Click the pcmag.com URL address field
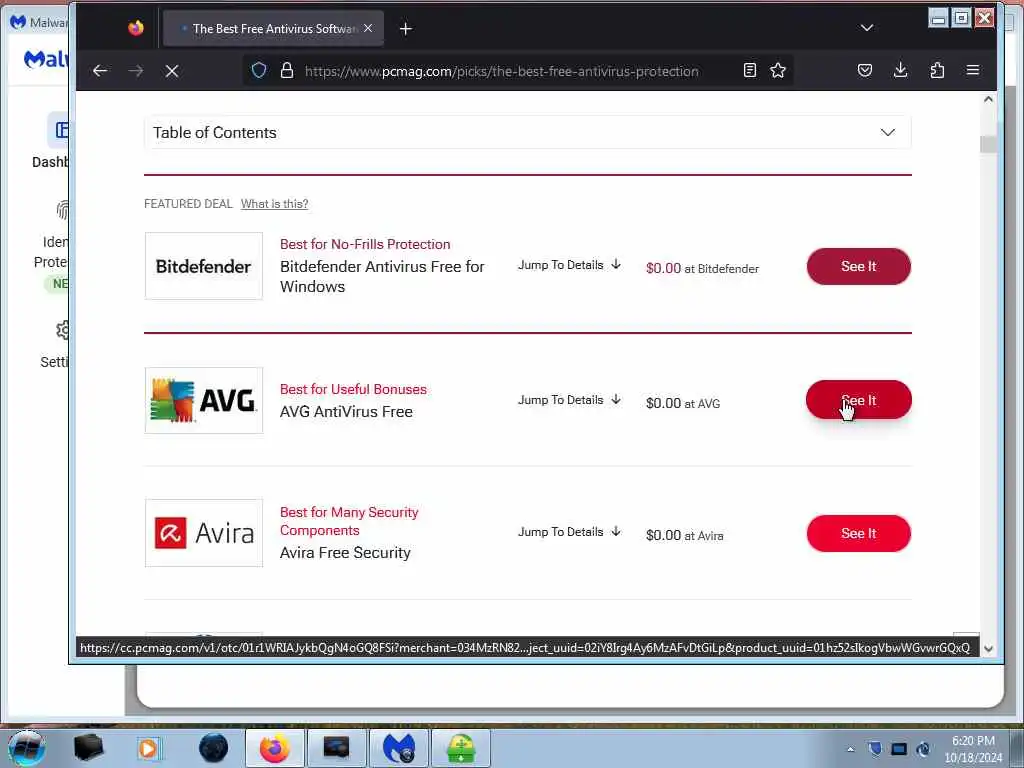Viewport: 1024px width, 768px height. point(502,71)
